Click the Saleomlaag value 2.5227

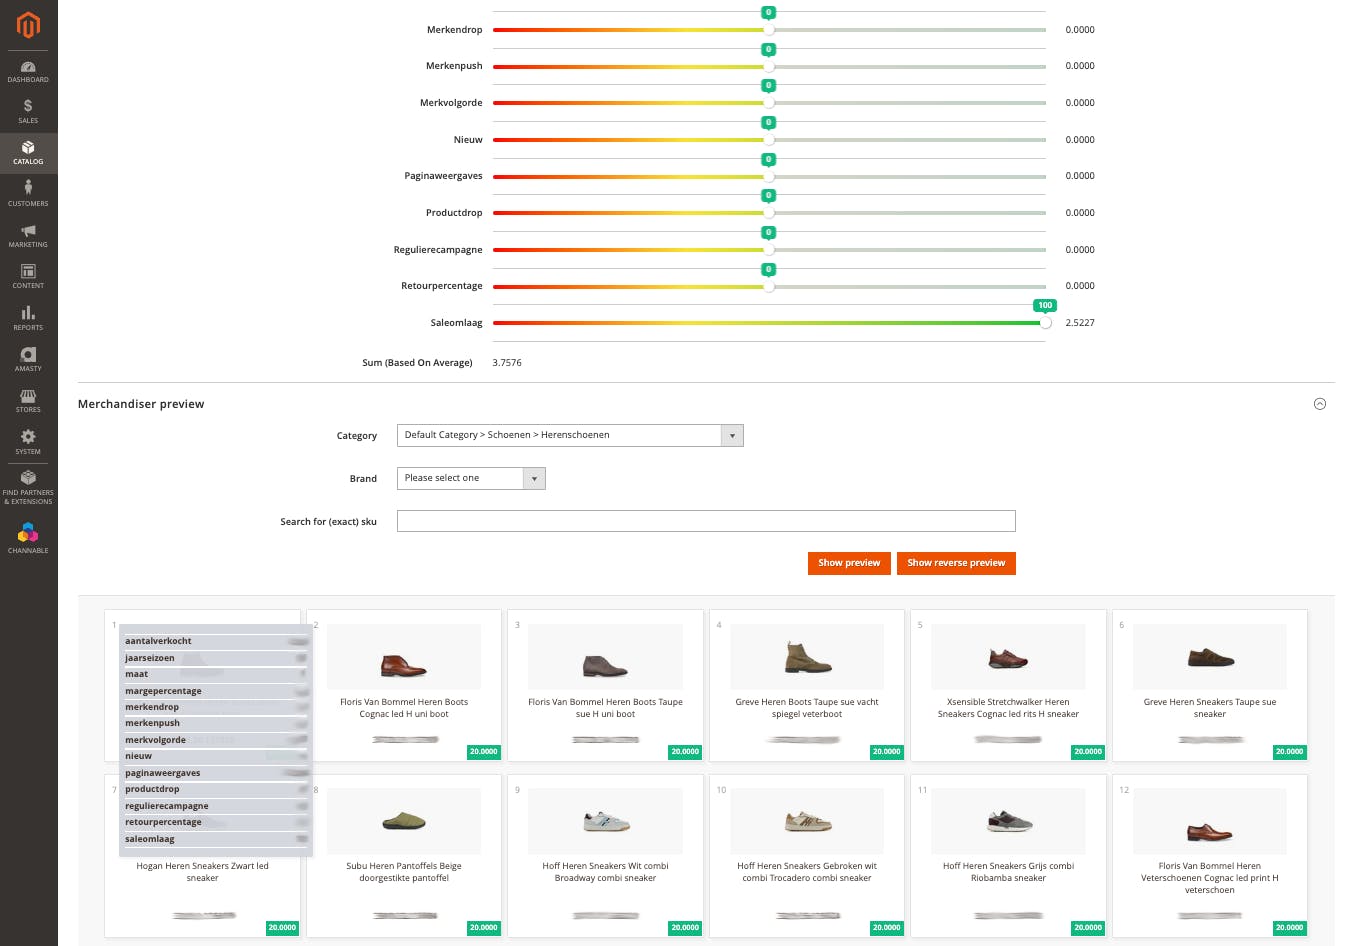(x=1080, y=323)
